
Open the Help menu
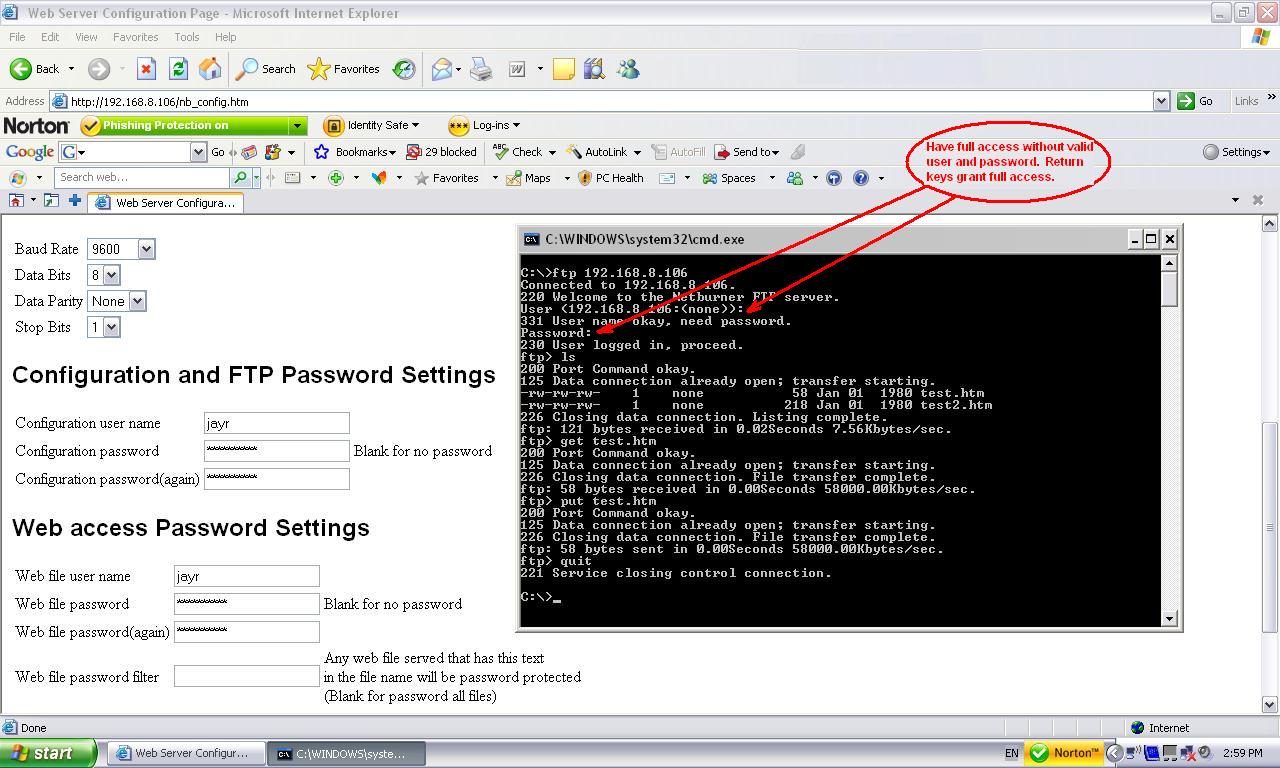(225, 37)
